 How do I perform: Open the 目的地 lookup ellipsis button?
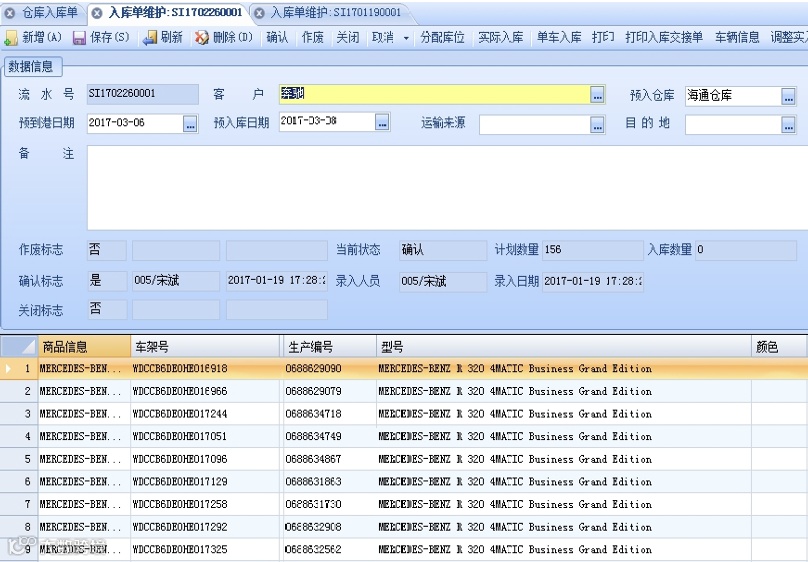pos(788,125)
